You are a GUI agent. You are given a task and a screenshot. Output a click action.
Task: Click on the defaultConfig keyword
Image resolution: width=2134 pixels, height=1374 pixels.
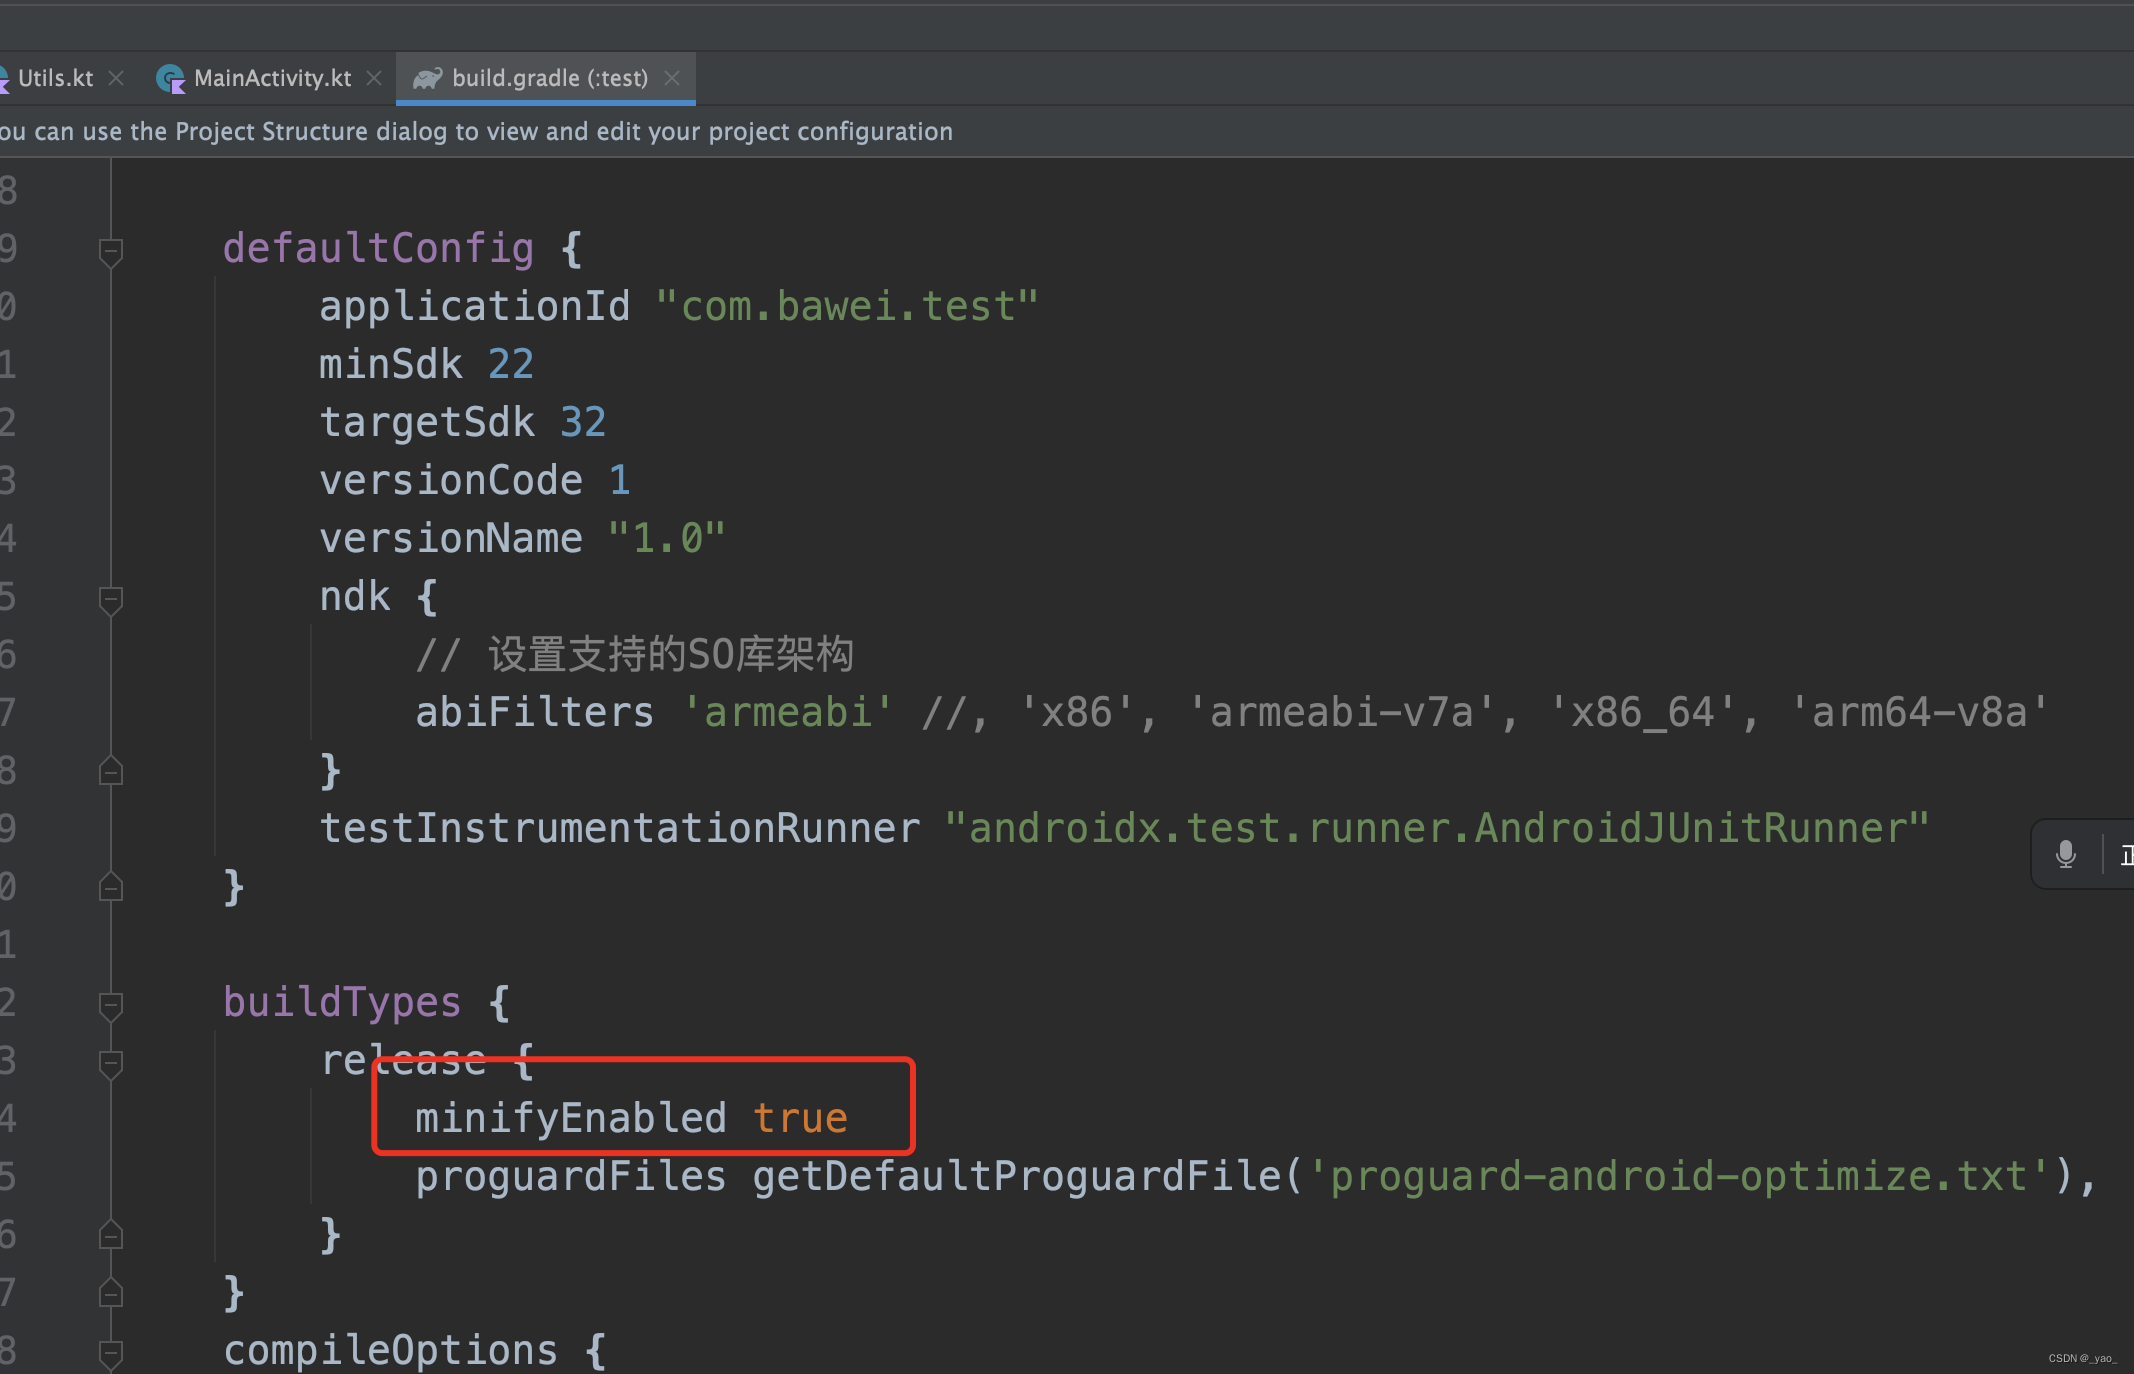tap(378, 248)
